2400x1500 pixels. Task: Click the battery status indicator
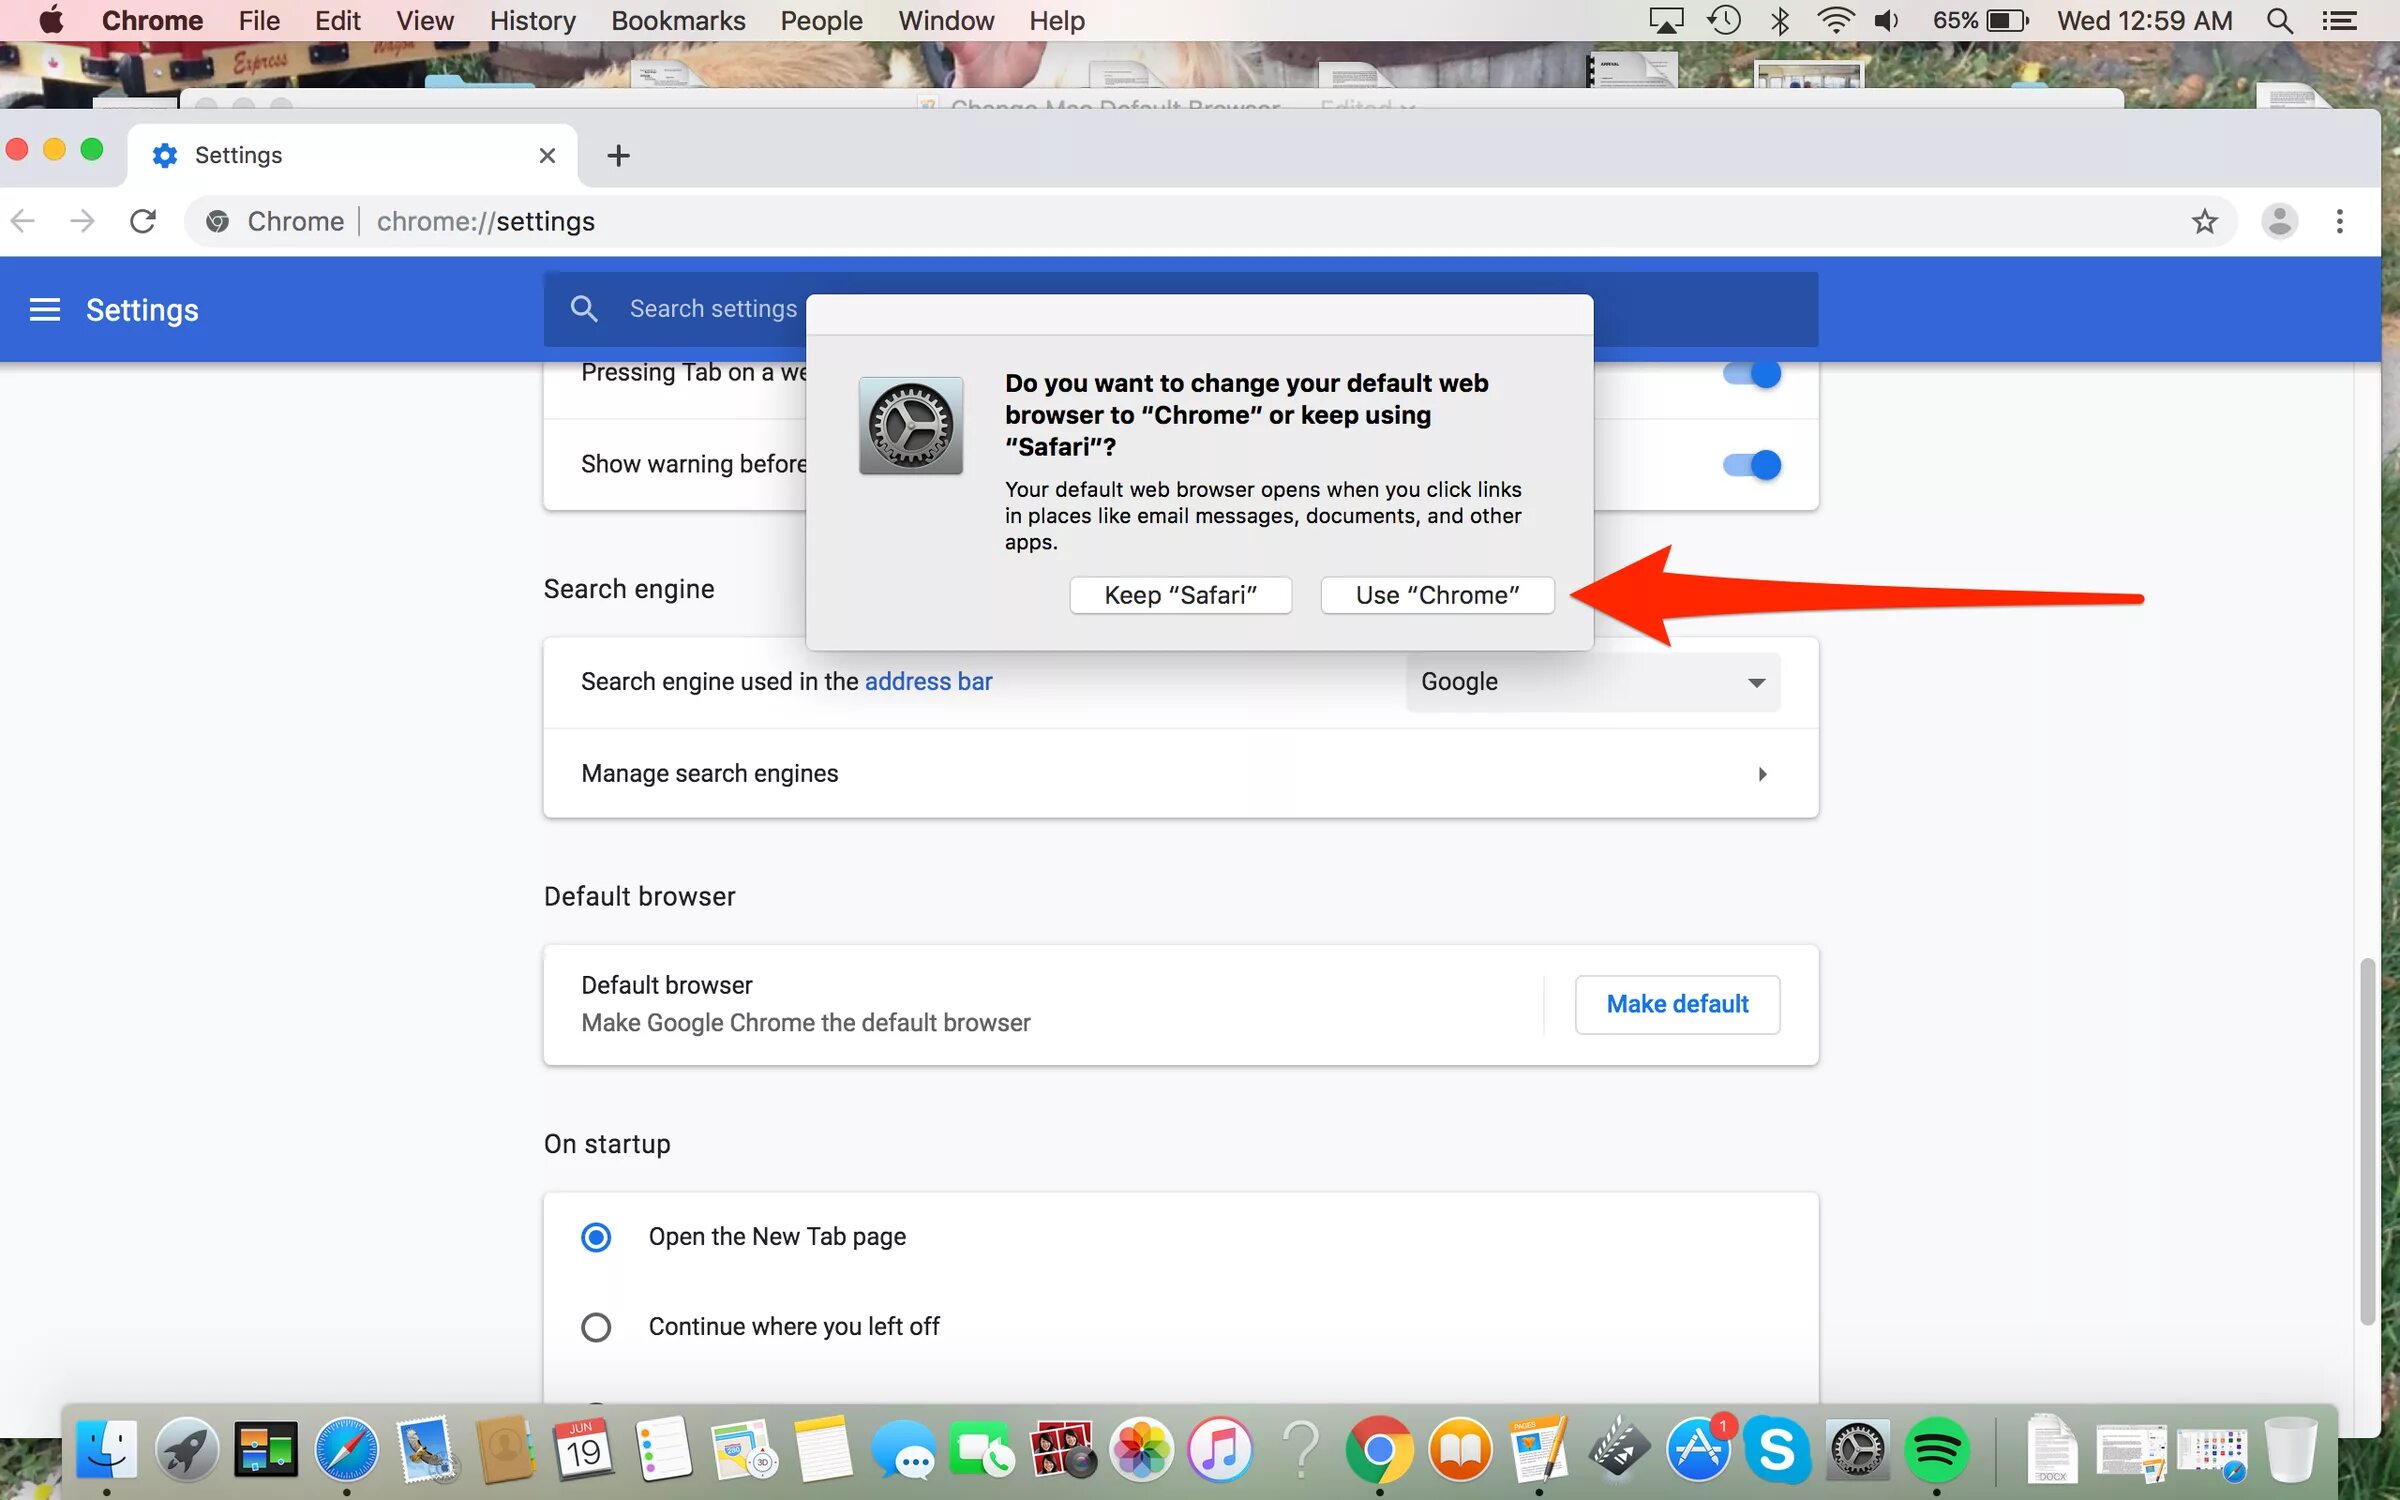(x=1980, y=20)
